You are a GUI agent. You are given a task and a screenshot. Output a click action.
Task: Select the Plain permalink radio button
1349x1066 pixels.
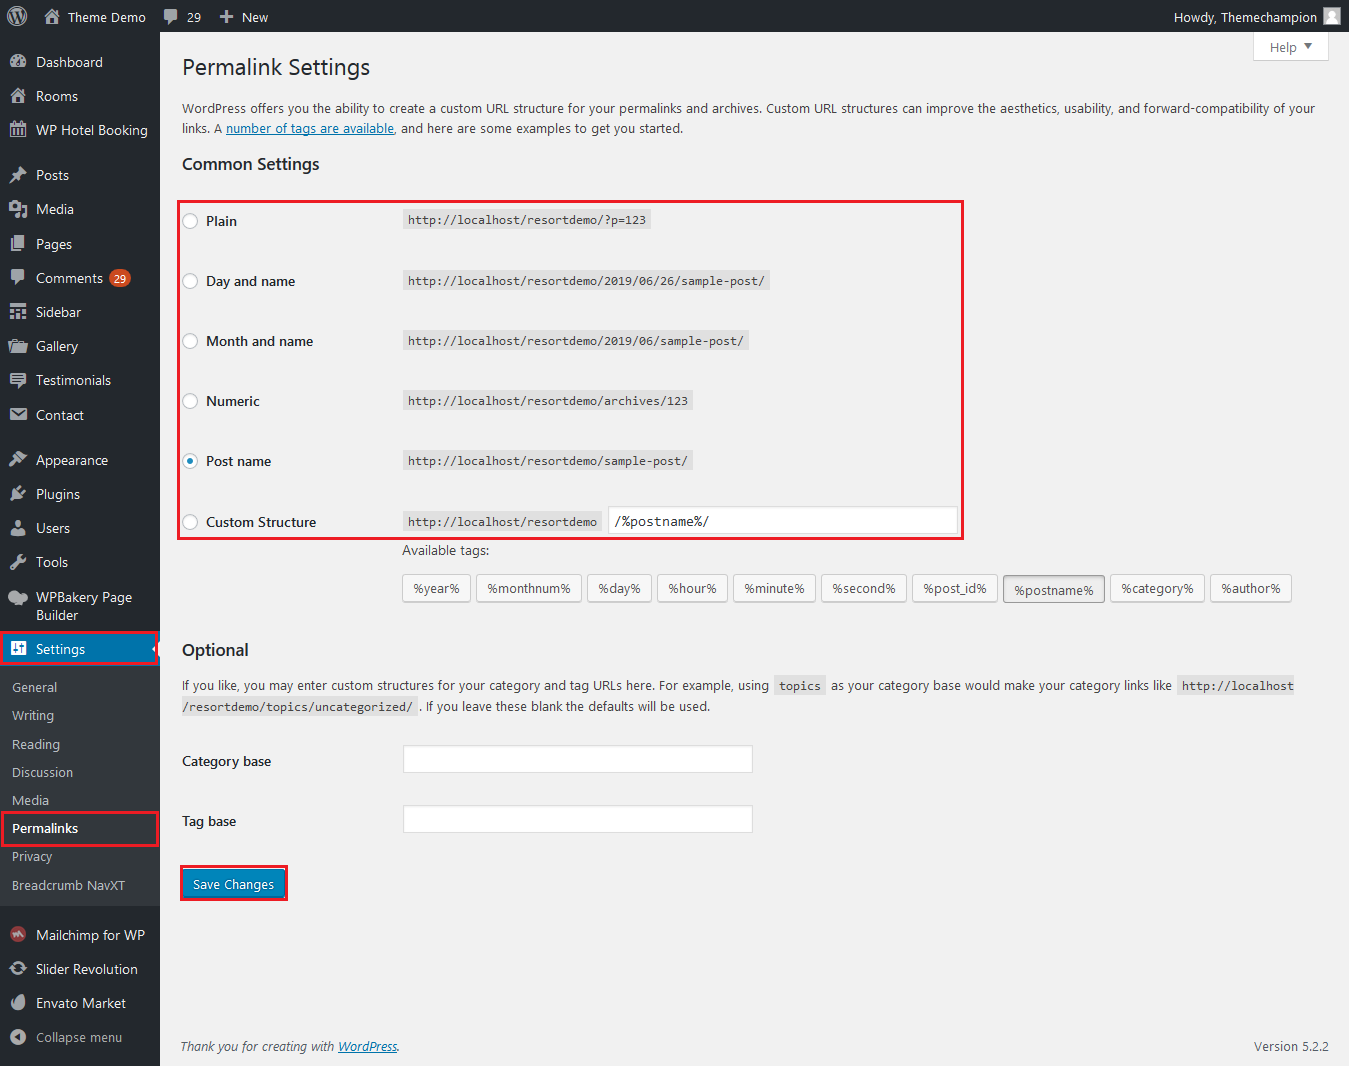pyautogui.click(x=190, y=221)
